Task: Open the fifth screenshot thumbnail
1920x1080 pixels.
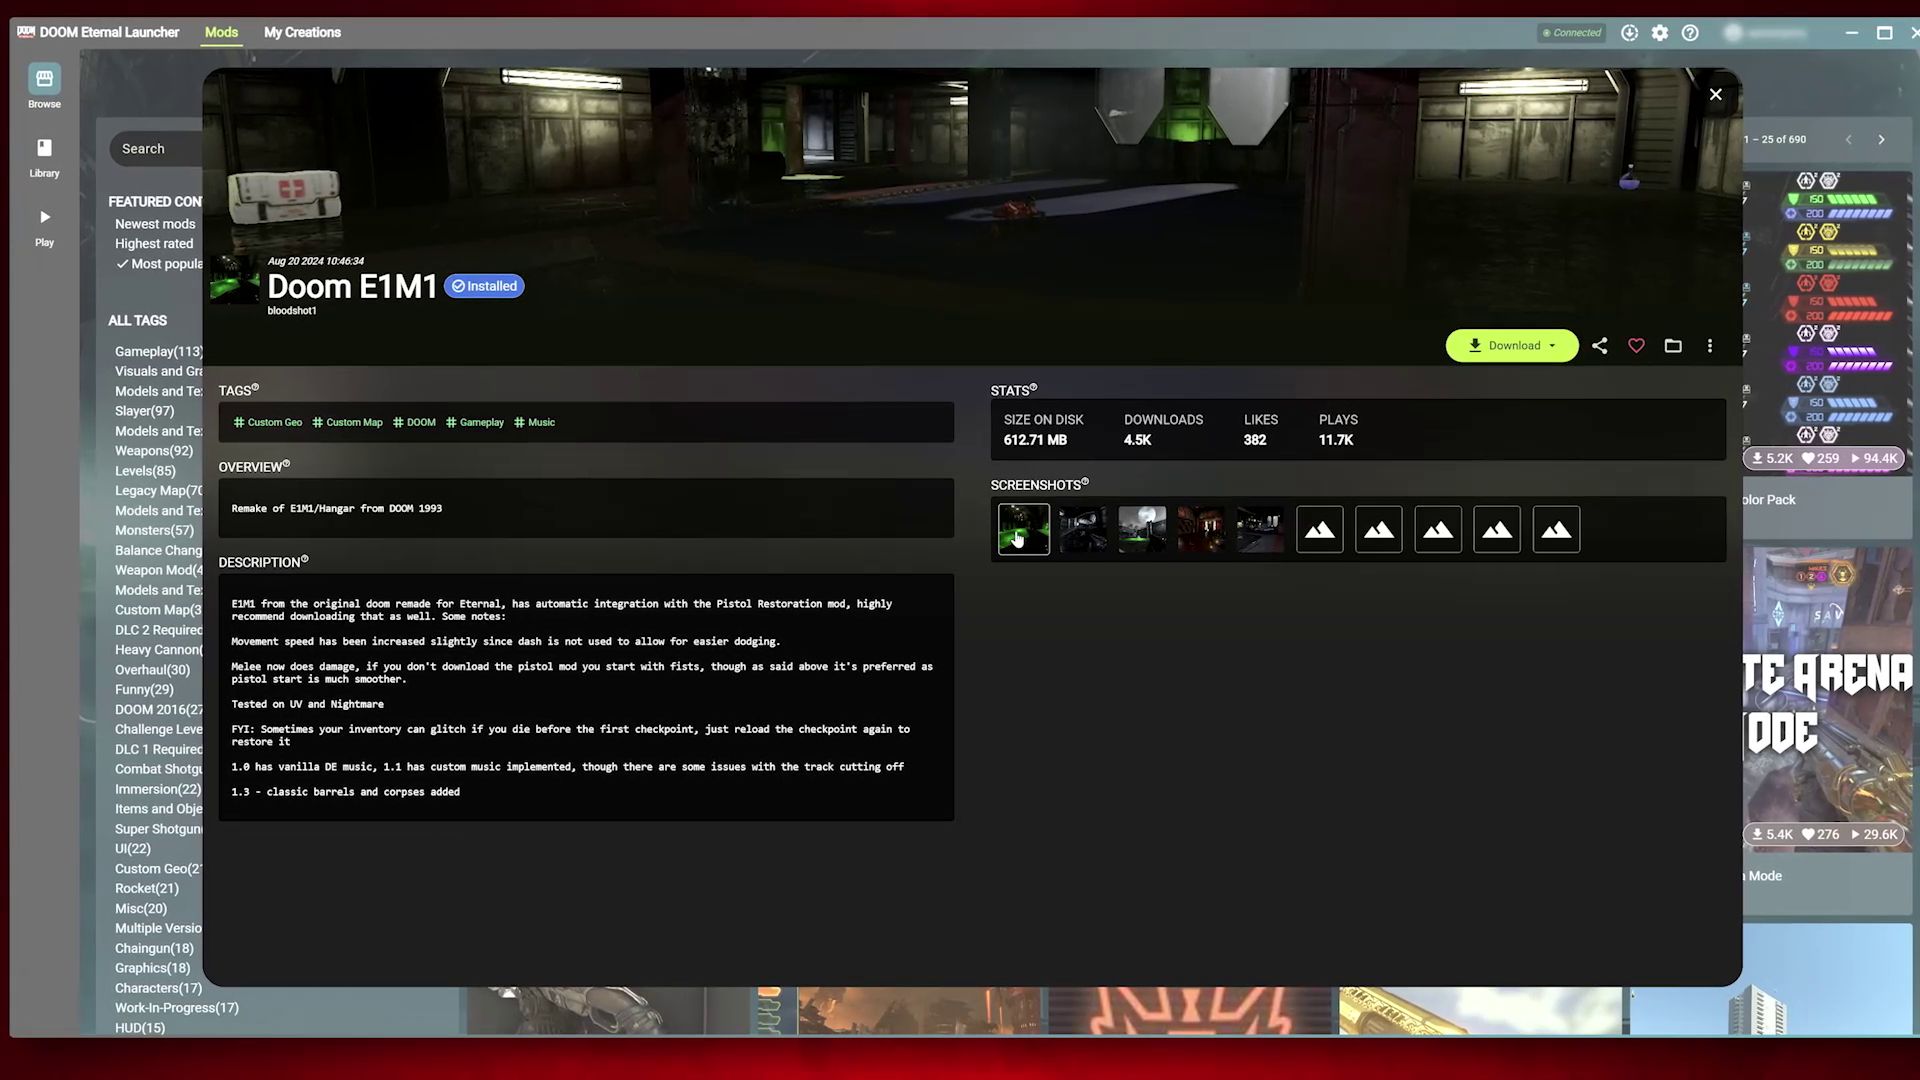Action: [x=1260, y=529]
